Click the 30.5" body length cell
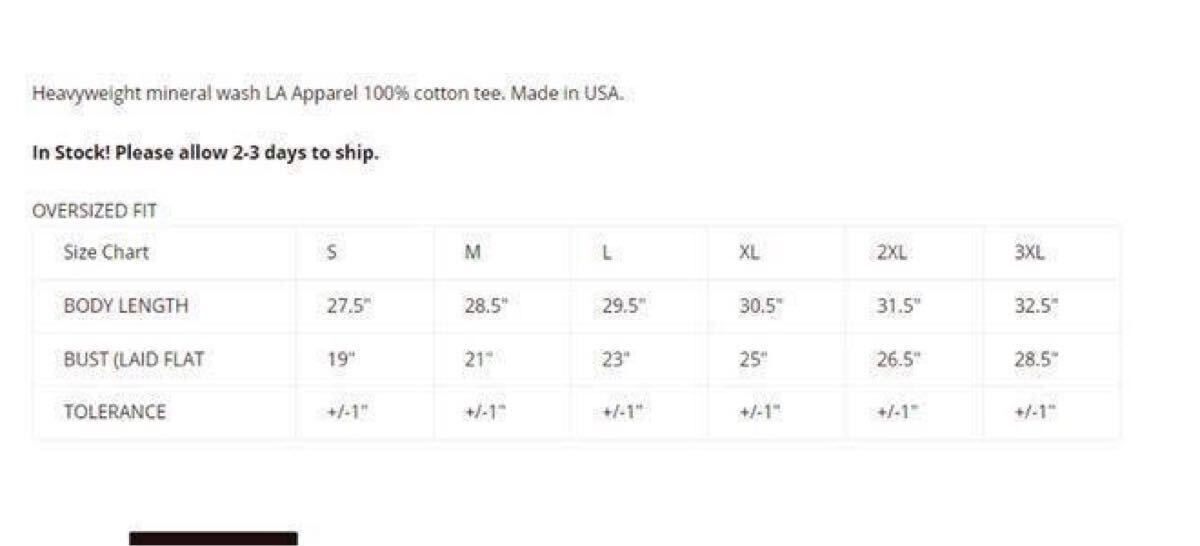The width and height of the screenshot is (1200, 546). (x=761, y=306)
